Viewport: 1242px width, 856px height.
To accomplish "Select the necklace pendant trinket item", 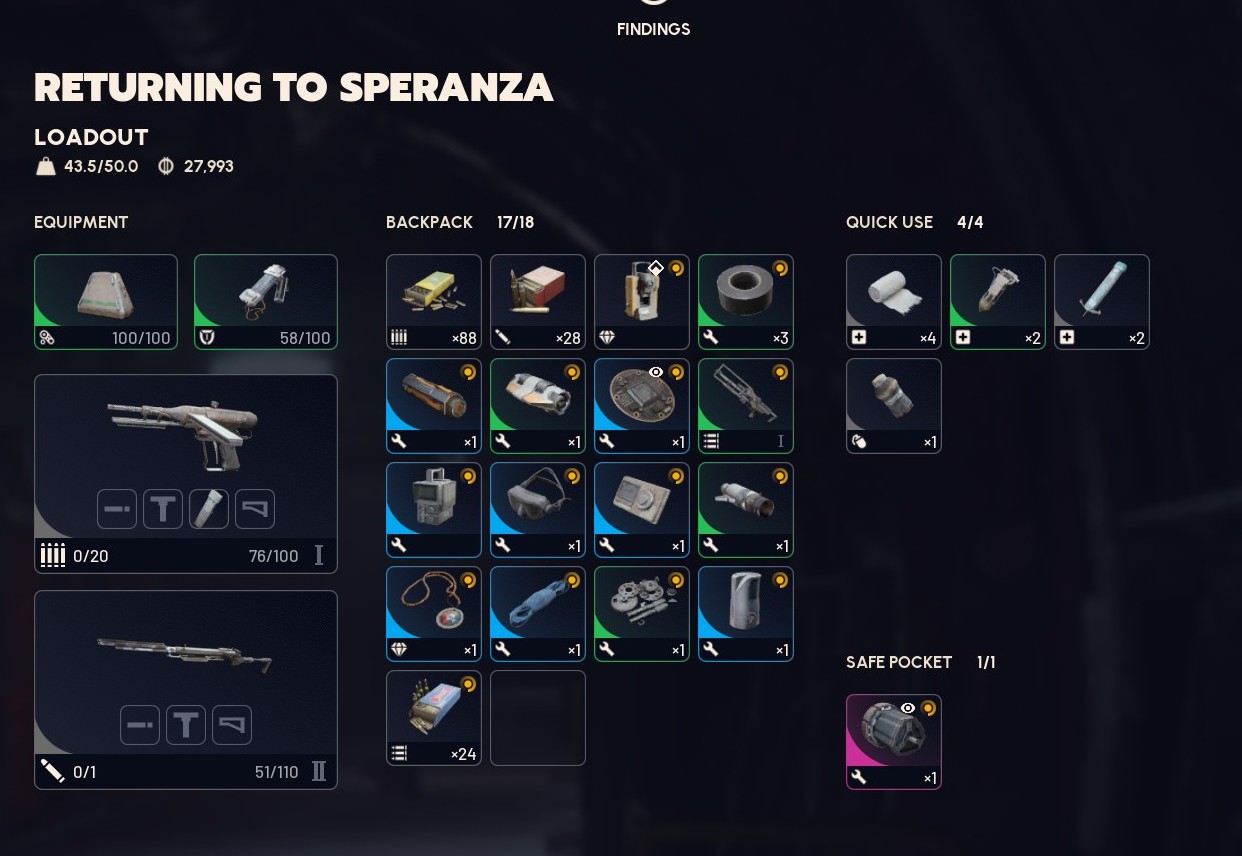I will pyautogui.click(x=434, y=614).
